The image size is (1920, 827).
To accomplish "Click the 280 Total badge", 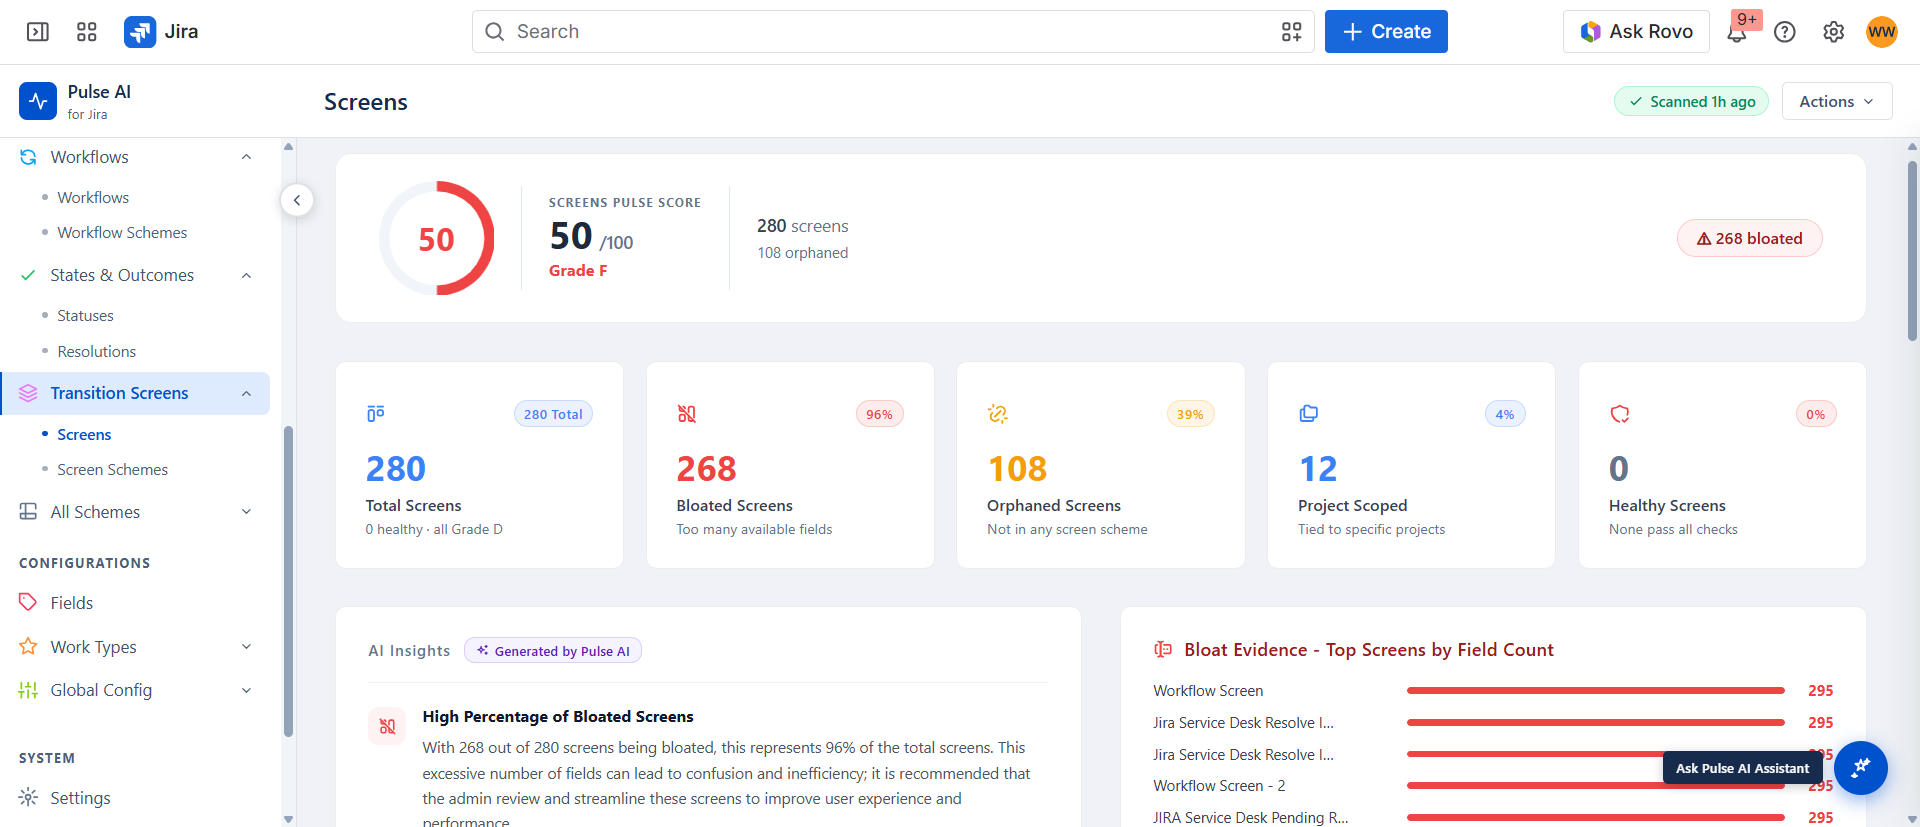I will (x=553, y=414).
